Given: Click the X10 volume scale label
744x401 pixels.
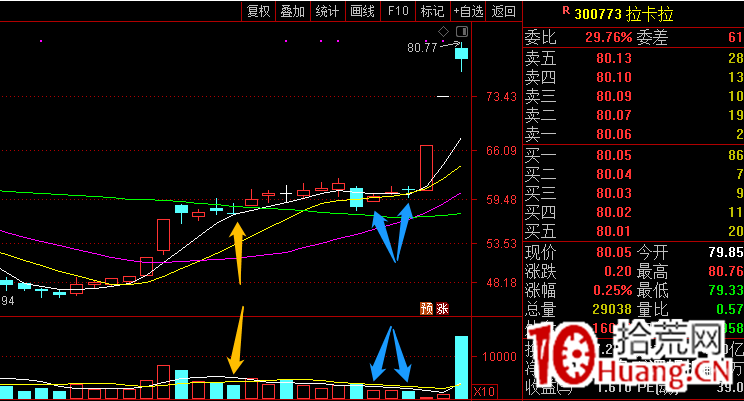Looking at the screenshot, I should click(x=484, y=392).
